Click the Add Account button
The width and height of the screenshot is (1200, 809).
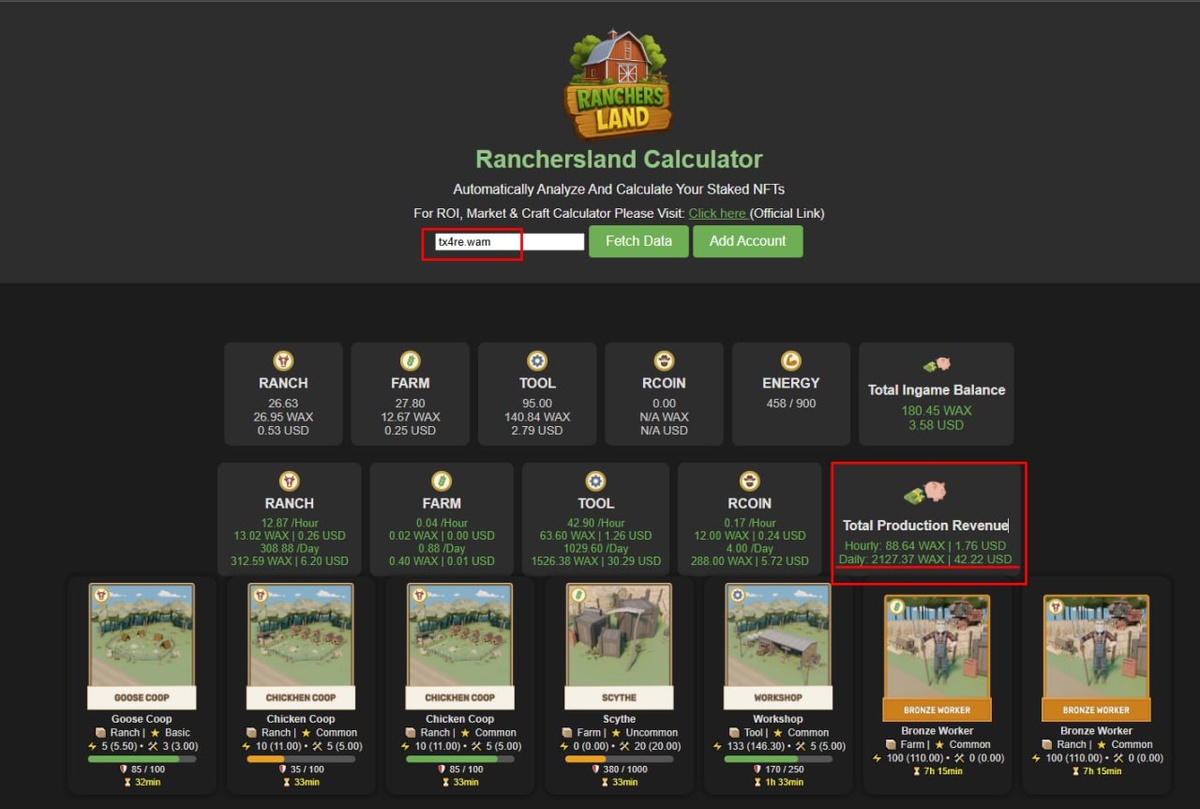click(x=747, y=241)
